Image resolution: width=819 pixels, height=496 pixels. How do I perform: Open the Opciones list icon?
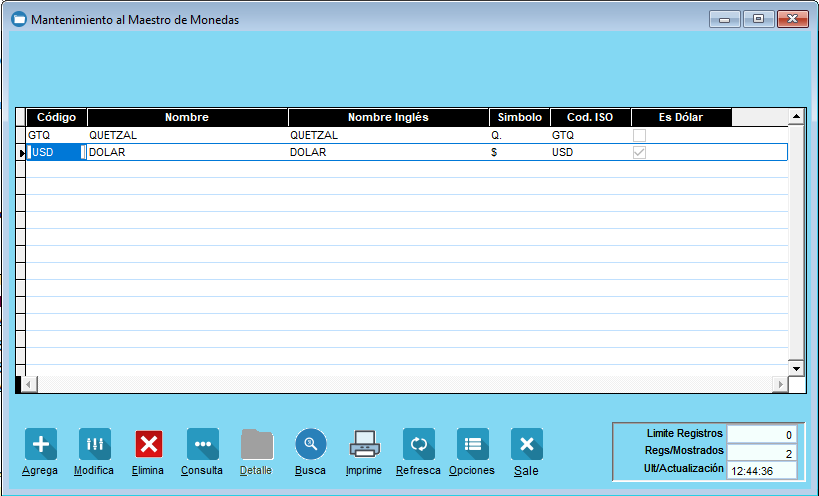pyautogui.click(x=472, y=444)
